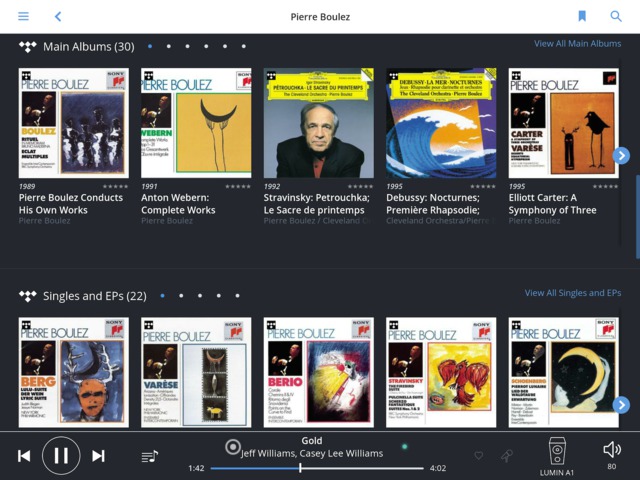Select second page dot of Main Albums
This screenshot has height=480, width=640.
pyautogui.click(x=168, y=46)
